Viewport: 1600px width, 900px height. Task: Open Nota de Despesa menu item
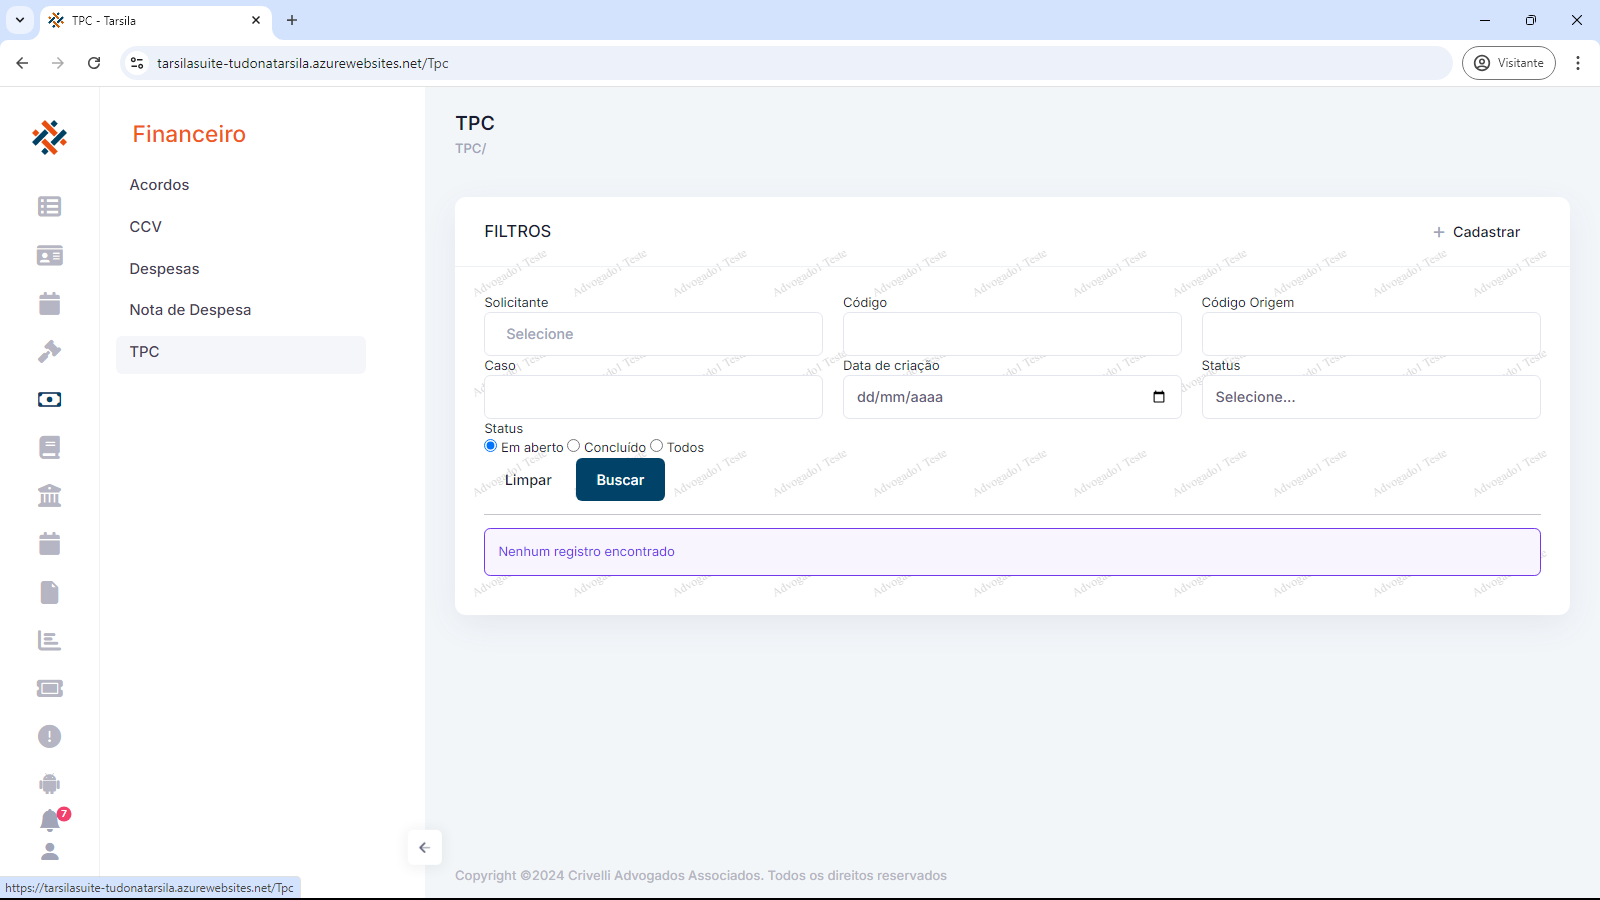190,310
